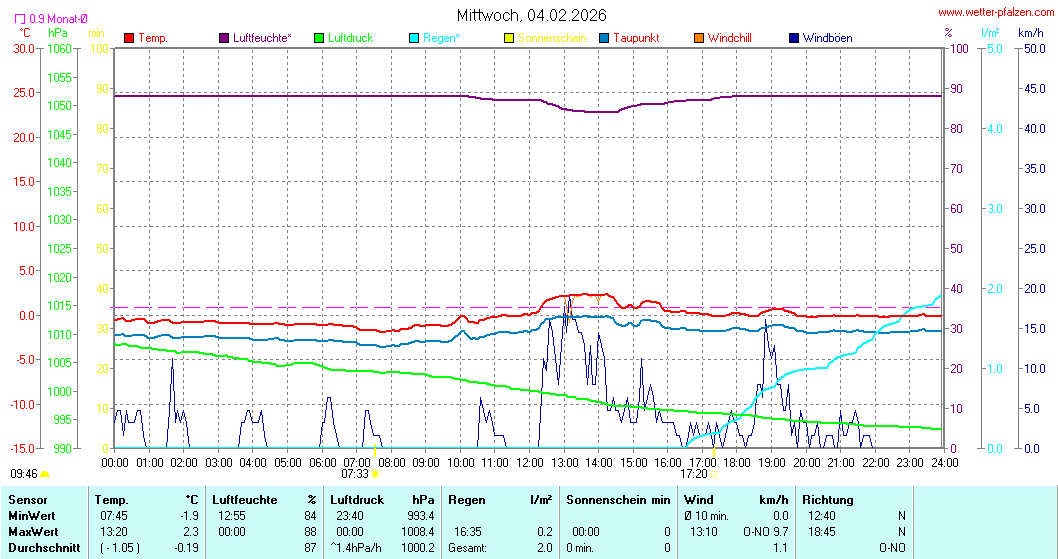The image size is (1058, 559).
Task: Click the Durchschnitt row label
Action: tap(40, 547)
